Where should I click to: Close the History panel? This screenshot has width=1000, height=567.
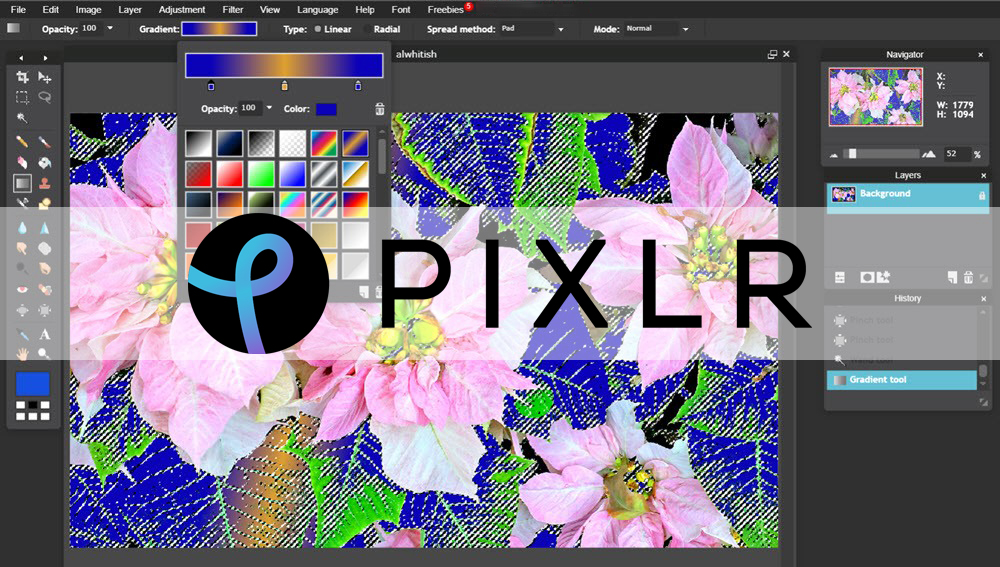point(983,298)
